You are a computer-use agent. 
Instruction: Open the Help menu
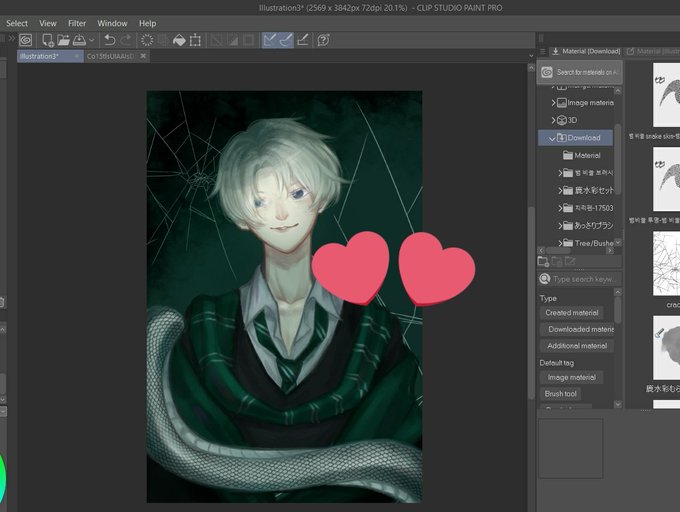pos(147,23)
